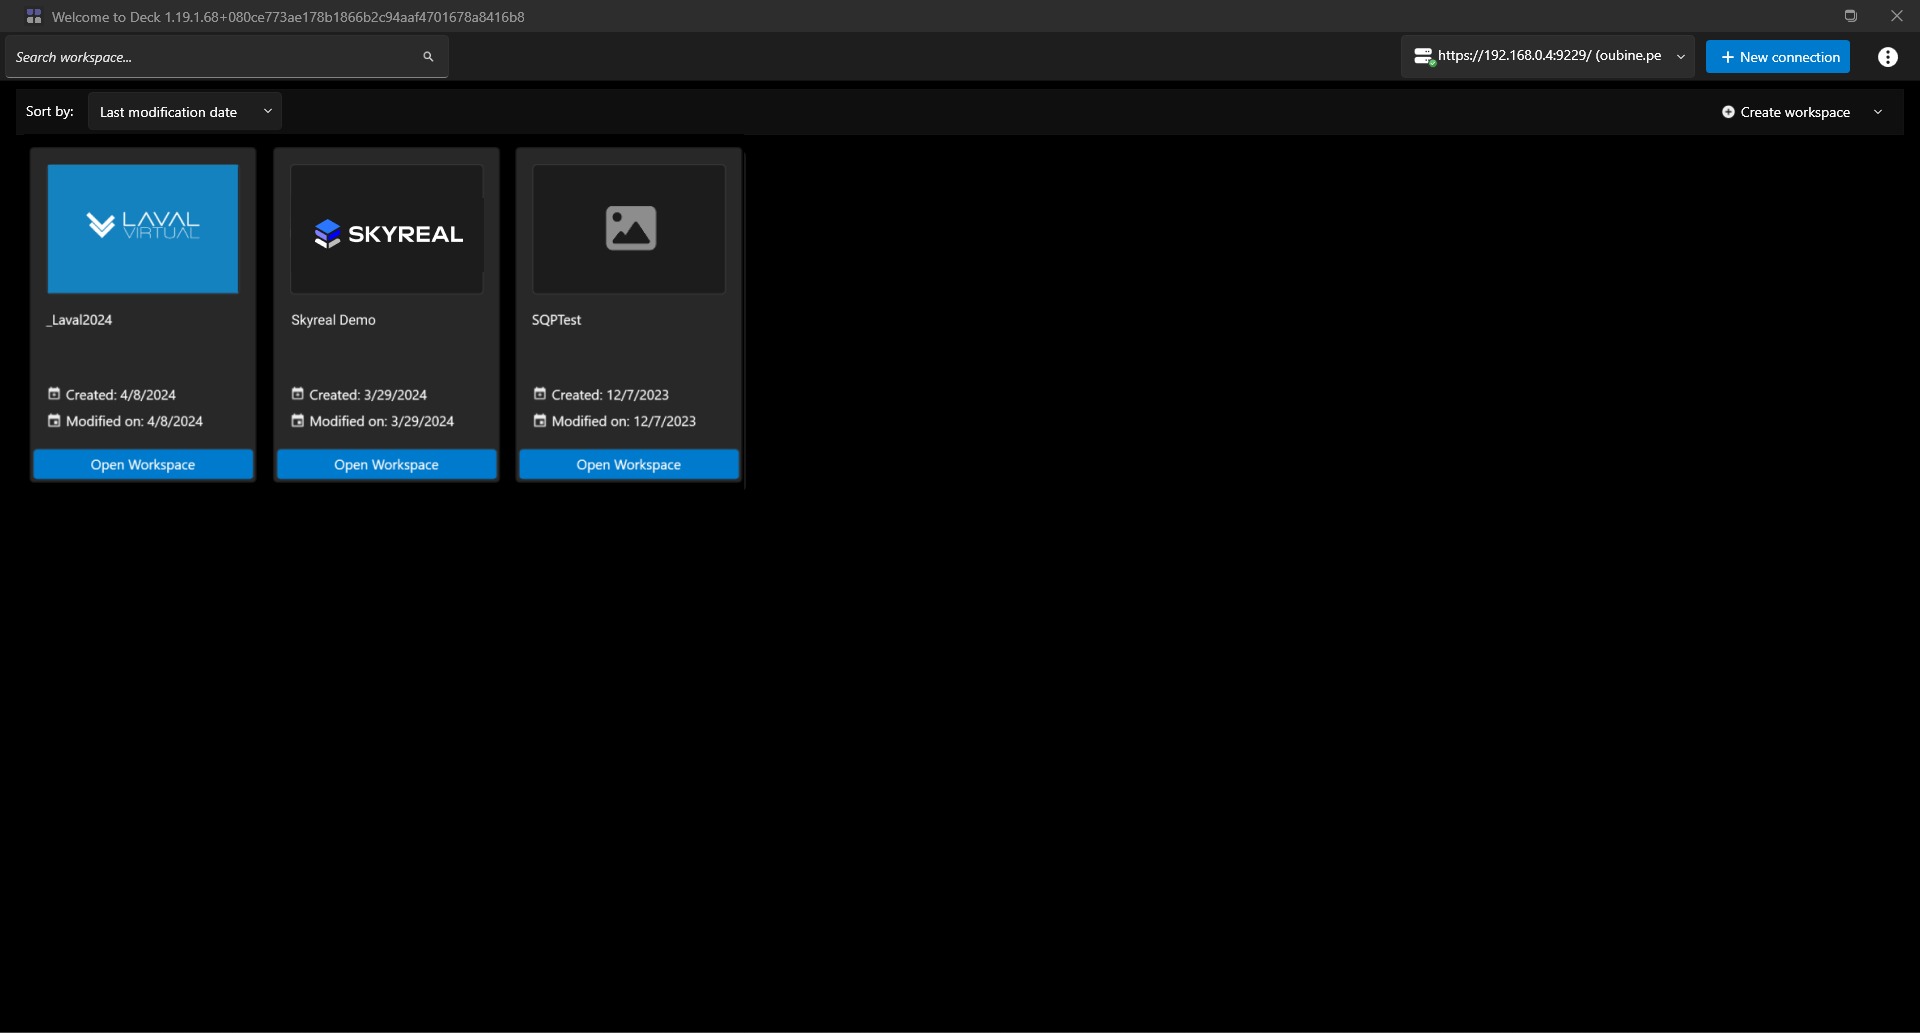The image size is (1920, 1033).
Task: Open Workspace for SQPTest
Action: pos(628,464)
